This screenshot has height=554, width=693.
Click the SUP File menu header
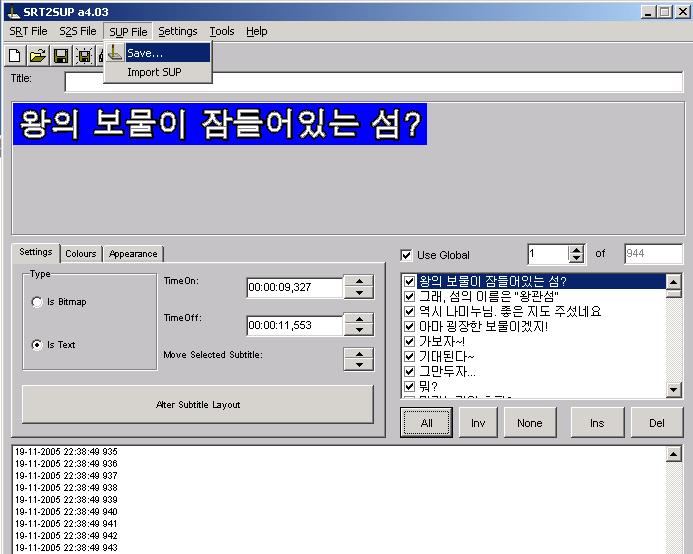[x=128, y=32]
